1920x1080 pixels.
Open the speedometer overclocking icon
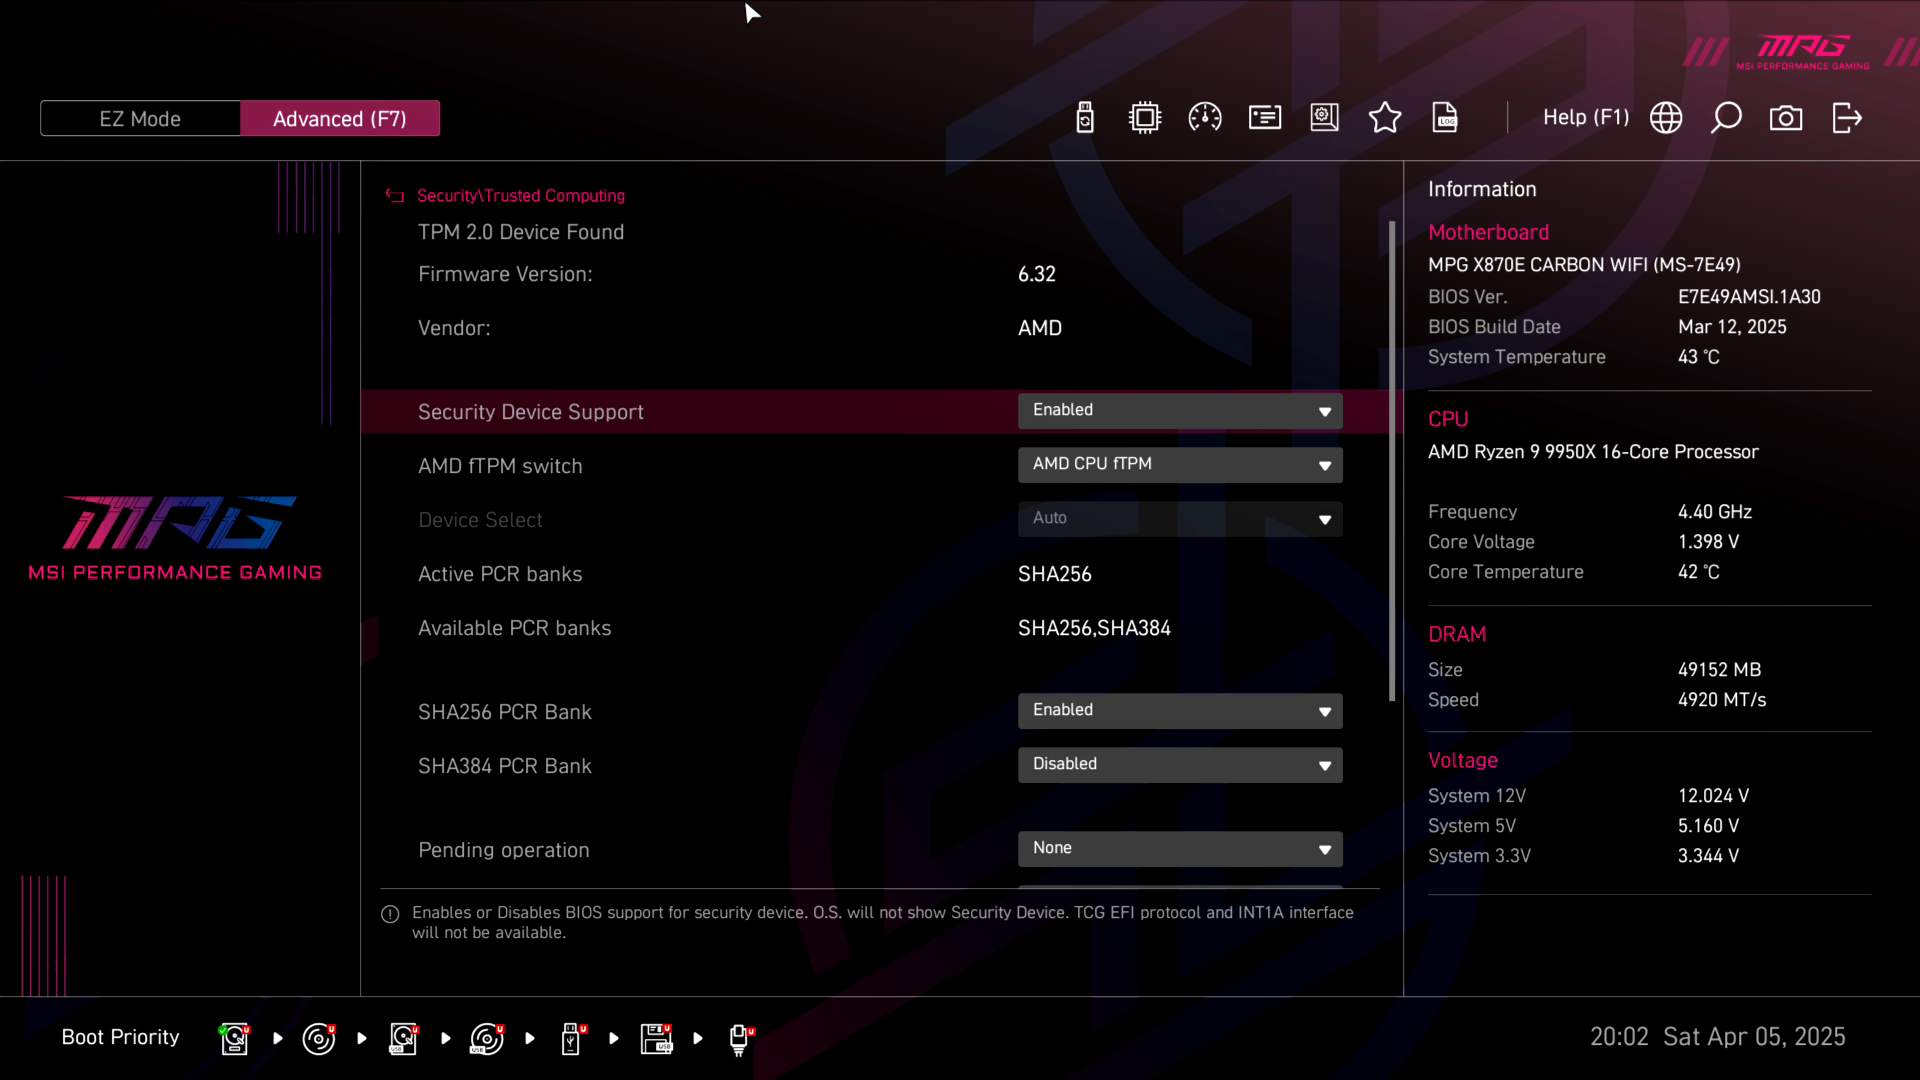pos(1205,118)
